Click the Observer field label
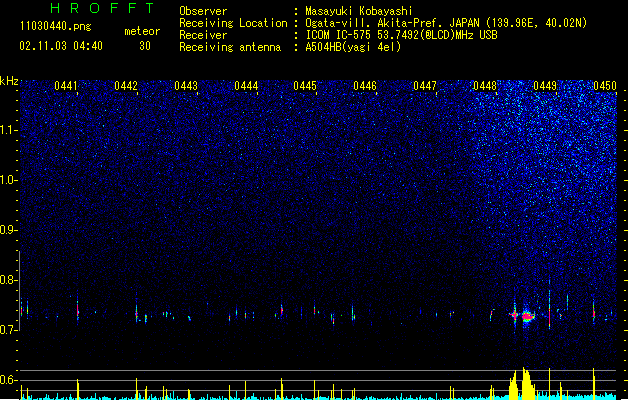 coord(203,11)
